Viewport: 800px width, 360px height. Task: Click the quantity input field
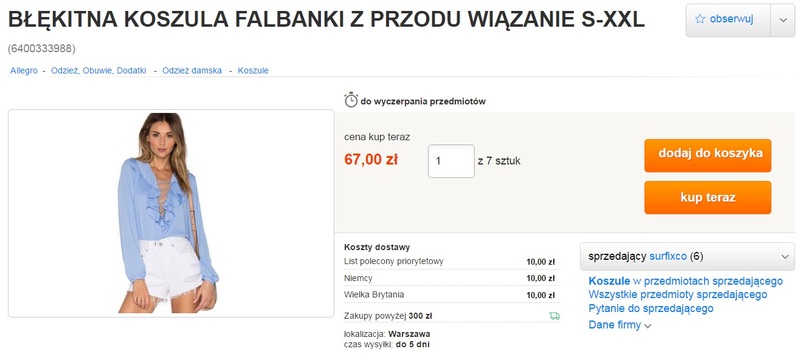451,161
